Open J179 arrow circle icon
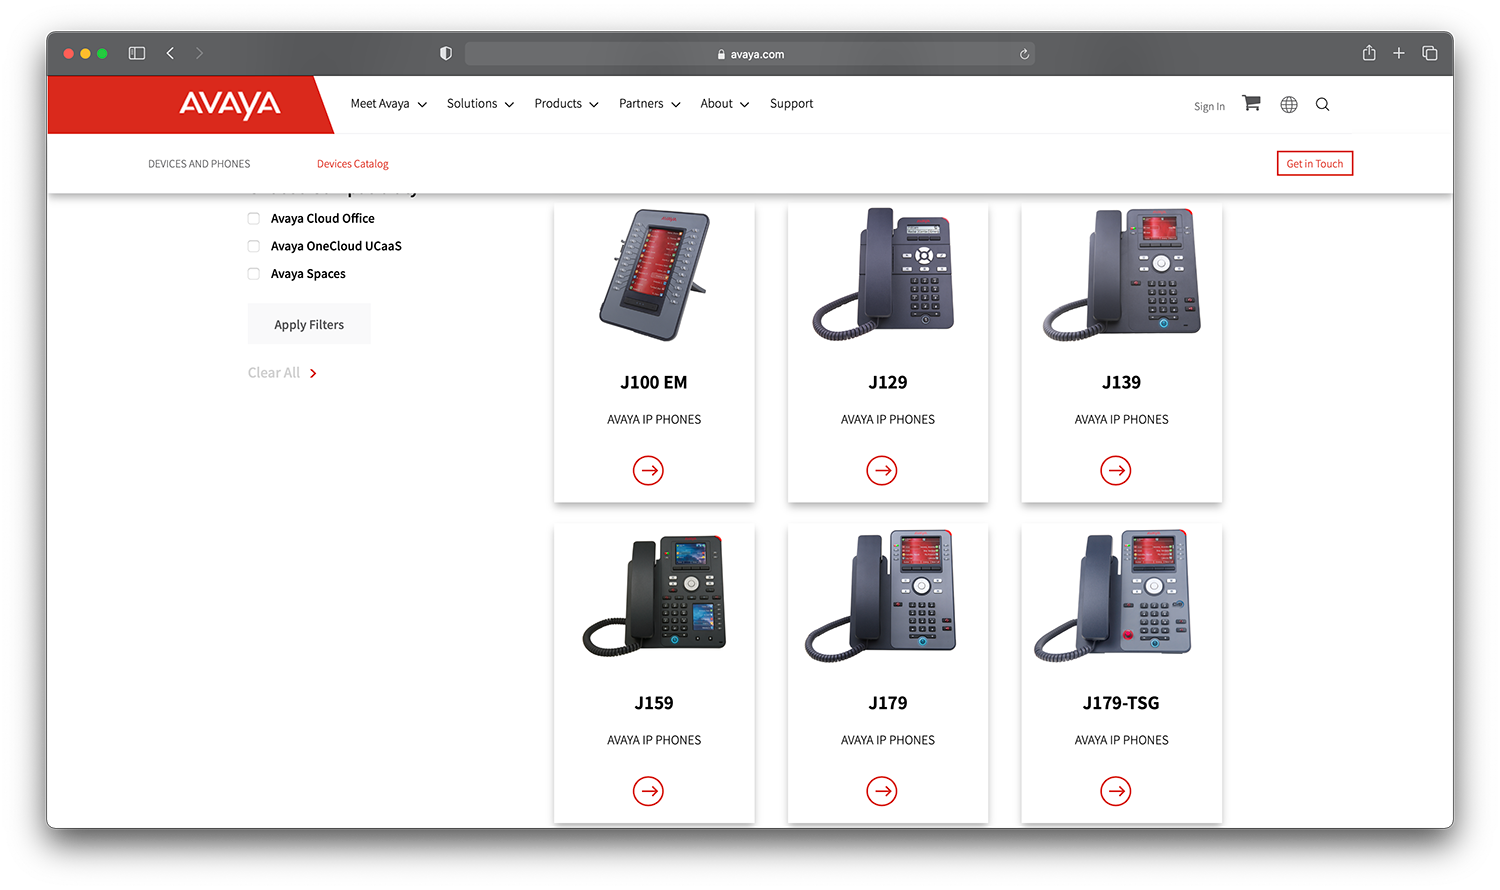 (x=882, y=791)
